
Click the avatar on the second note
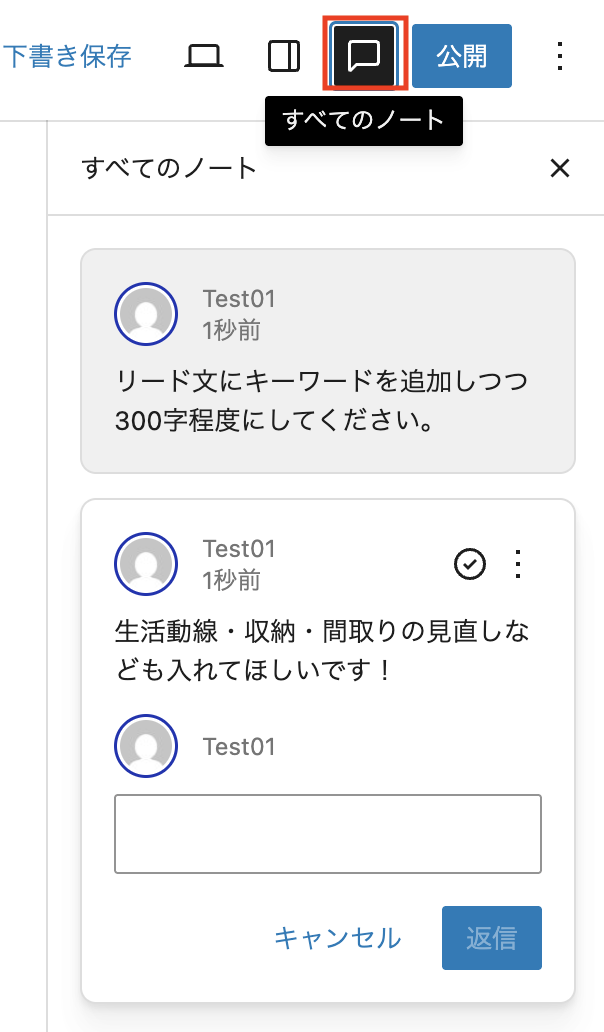(146, 564)
